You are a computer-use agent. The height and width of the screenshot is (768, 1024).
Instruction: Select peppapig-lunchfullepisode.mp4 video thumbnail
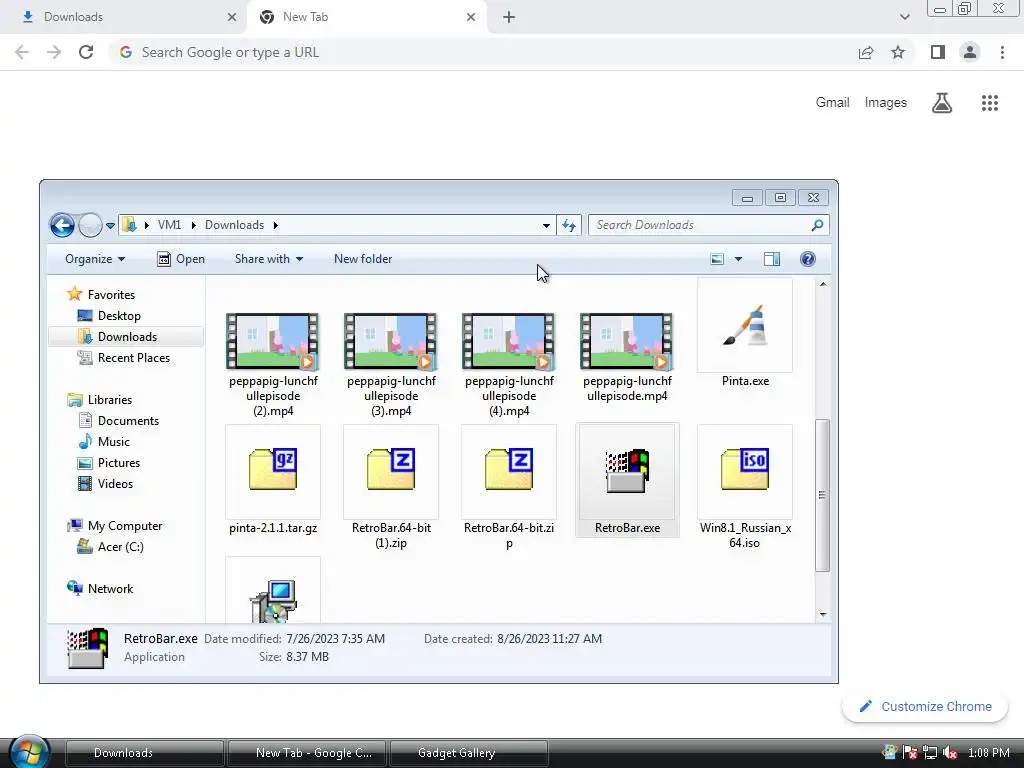[x=627, y=342]
